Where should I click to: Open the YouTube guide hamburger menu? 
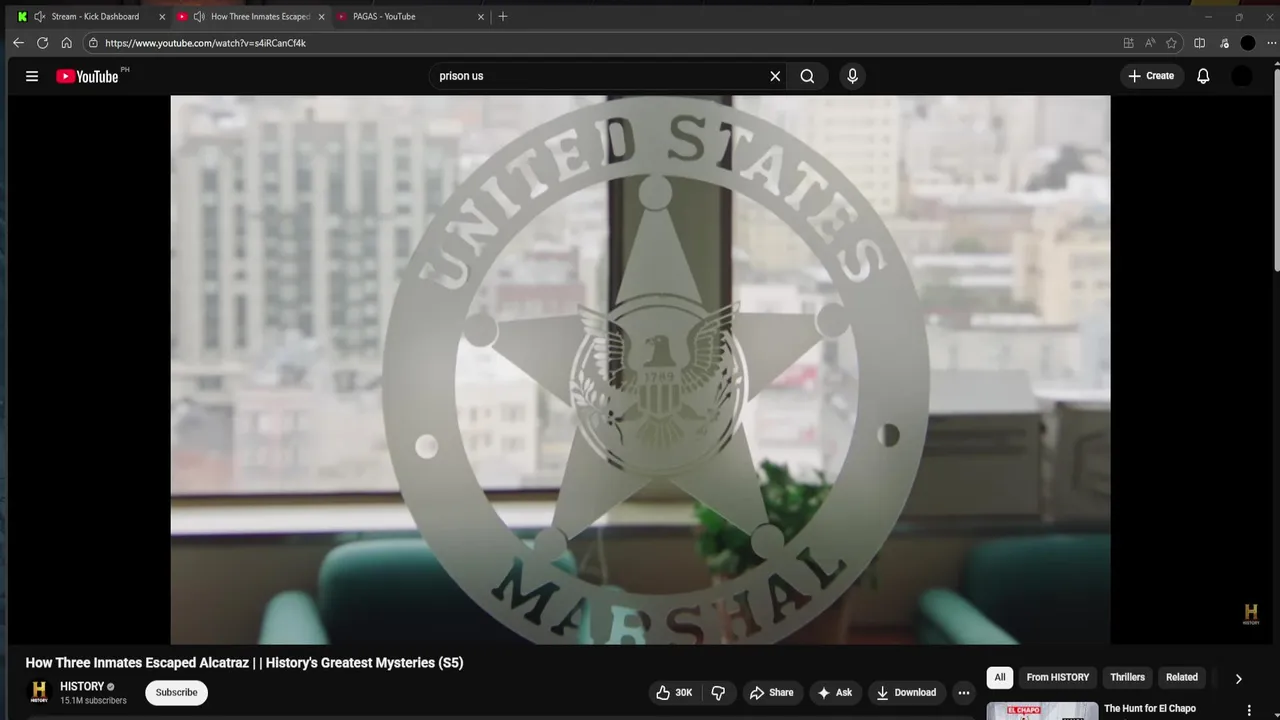pyautogui.click(x=32, y=76)
